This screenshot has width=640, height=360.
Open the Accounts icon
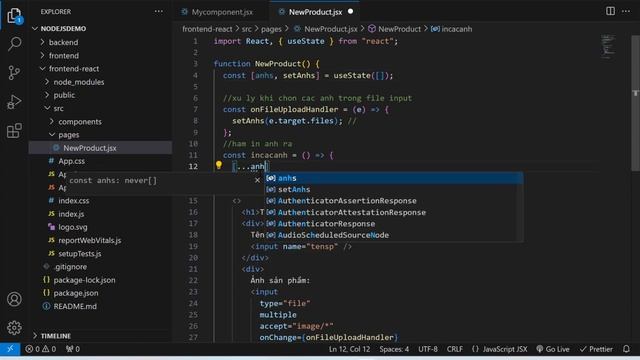pyautogui.click(x=14, y=299)
